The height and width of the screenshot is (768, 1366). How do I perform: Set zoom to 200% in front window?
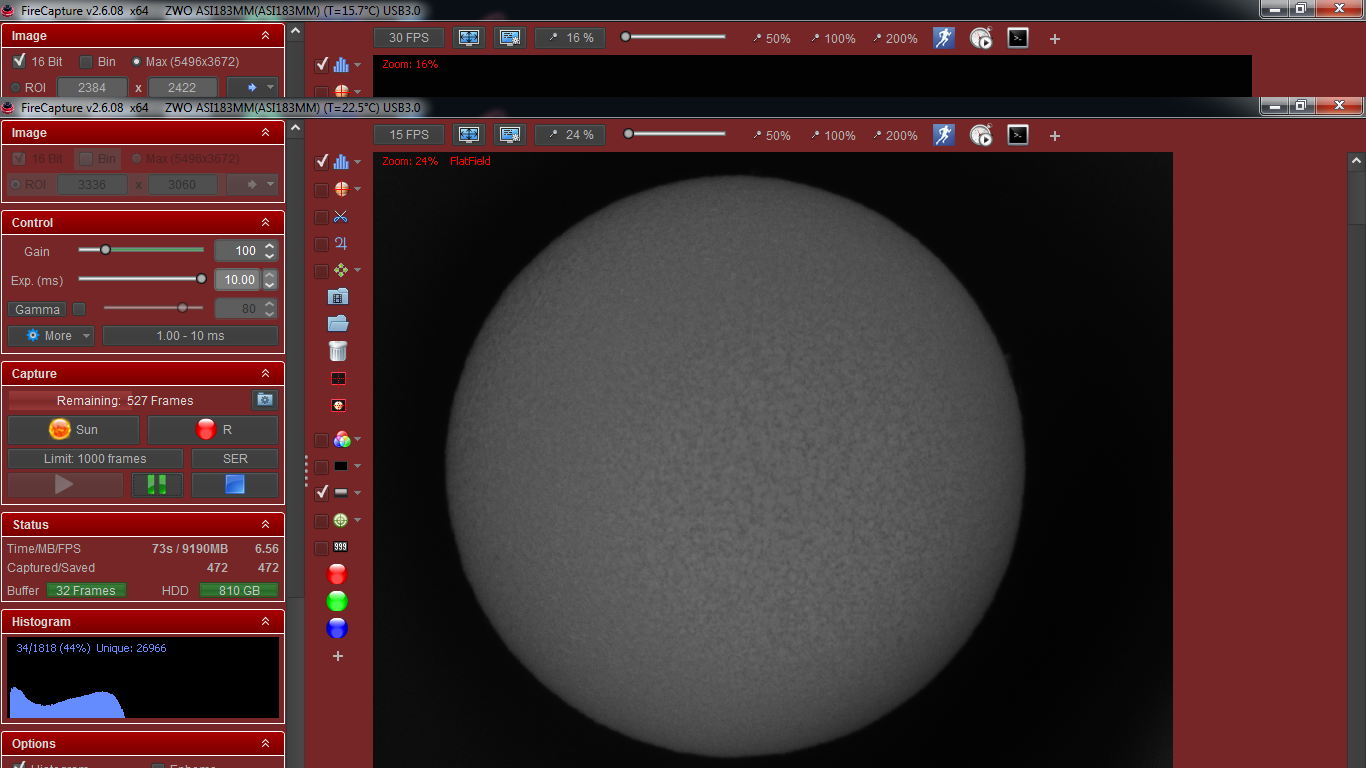tap(894, 136)
